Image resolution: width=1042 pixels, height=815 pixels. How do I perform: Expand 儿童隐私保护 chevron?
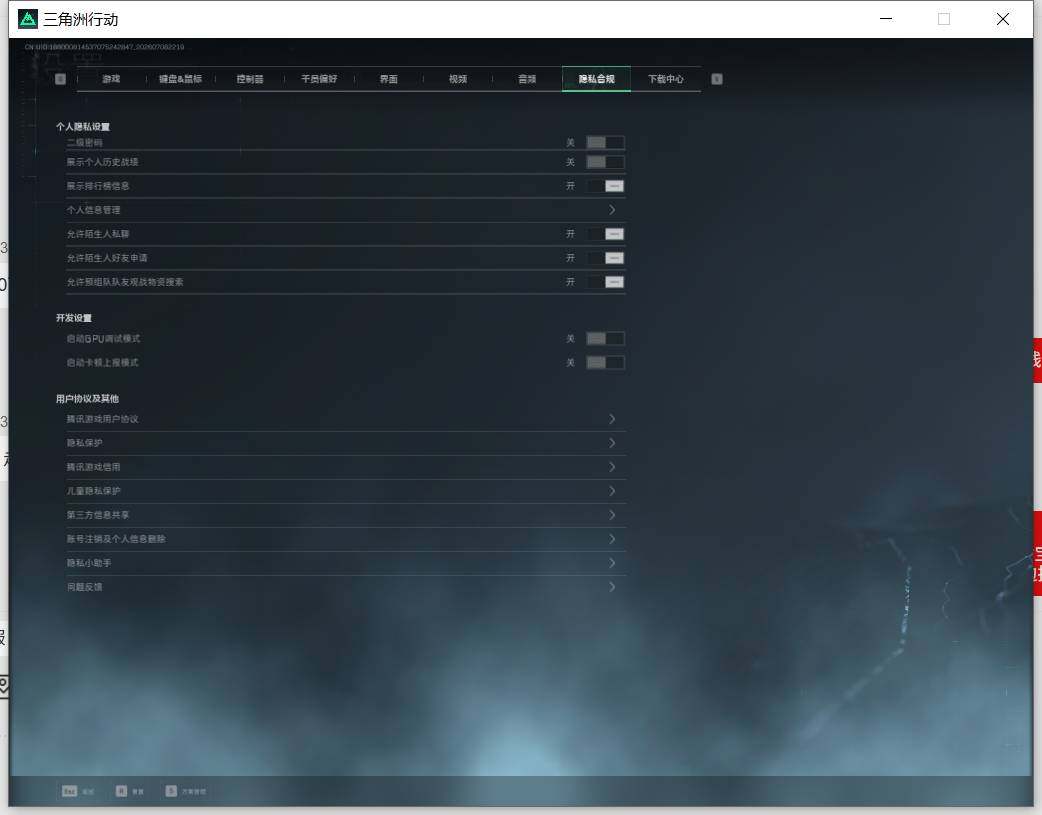click(612, 491)
